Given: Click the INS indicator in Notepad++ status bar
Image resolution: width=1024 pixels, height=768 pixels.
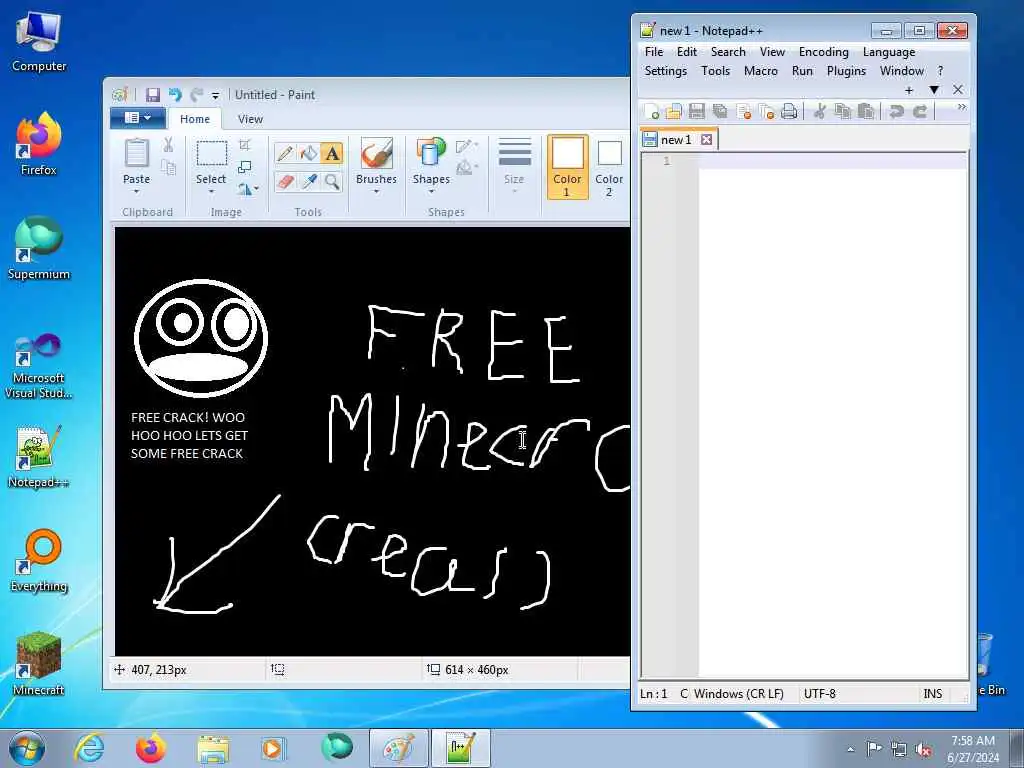Looking at the screenshot, I should (933, 694).
